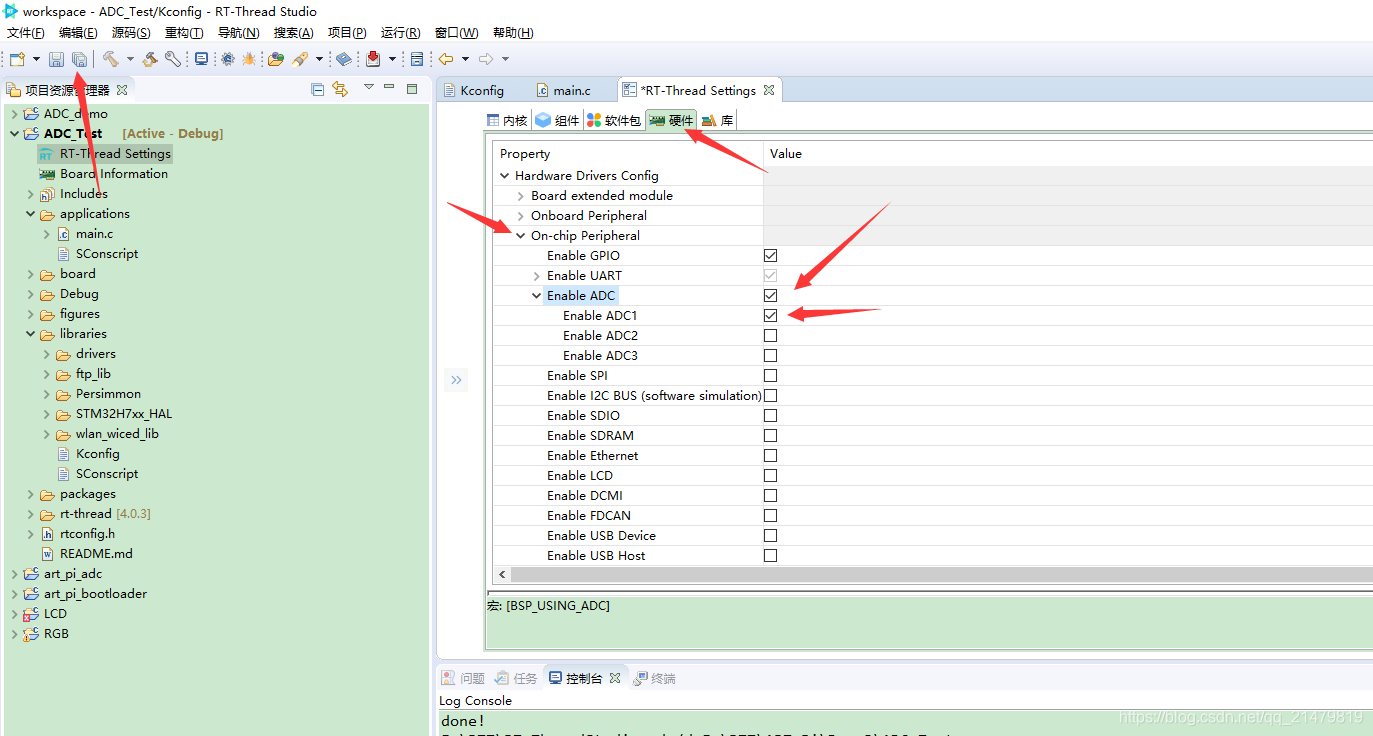Close the RT-Thread Settings editor tab
Viewport: 1373px width, 736px height.
coord(769,90)
